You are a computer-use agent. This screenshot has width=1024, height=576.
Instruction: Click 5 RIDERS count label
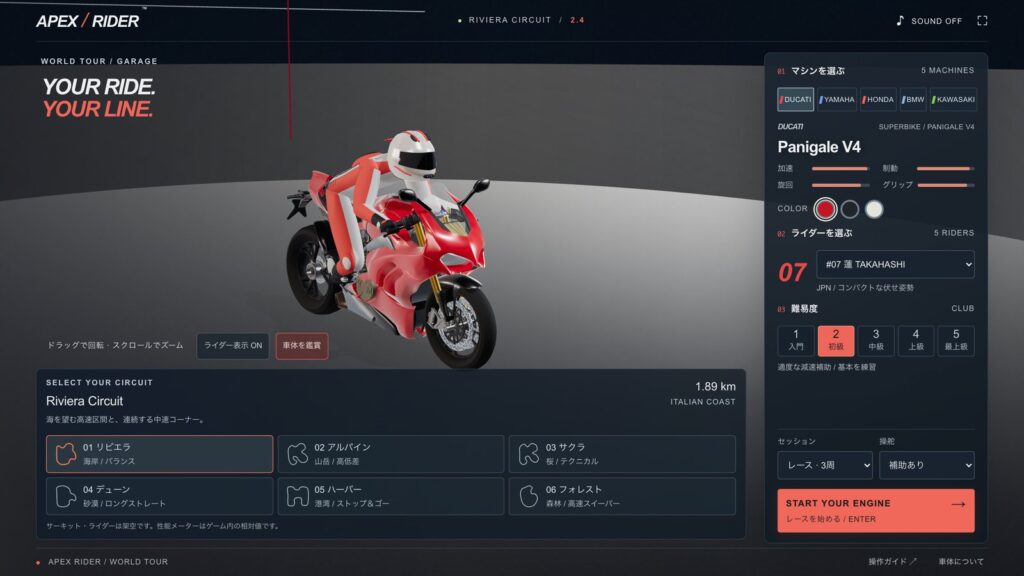[x=953, y=233]
